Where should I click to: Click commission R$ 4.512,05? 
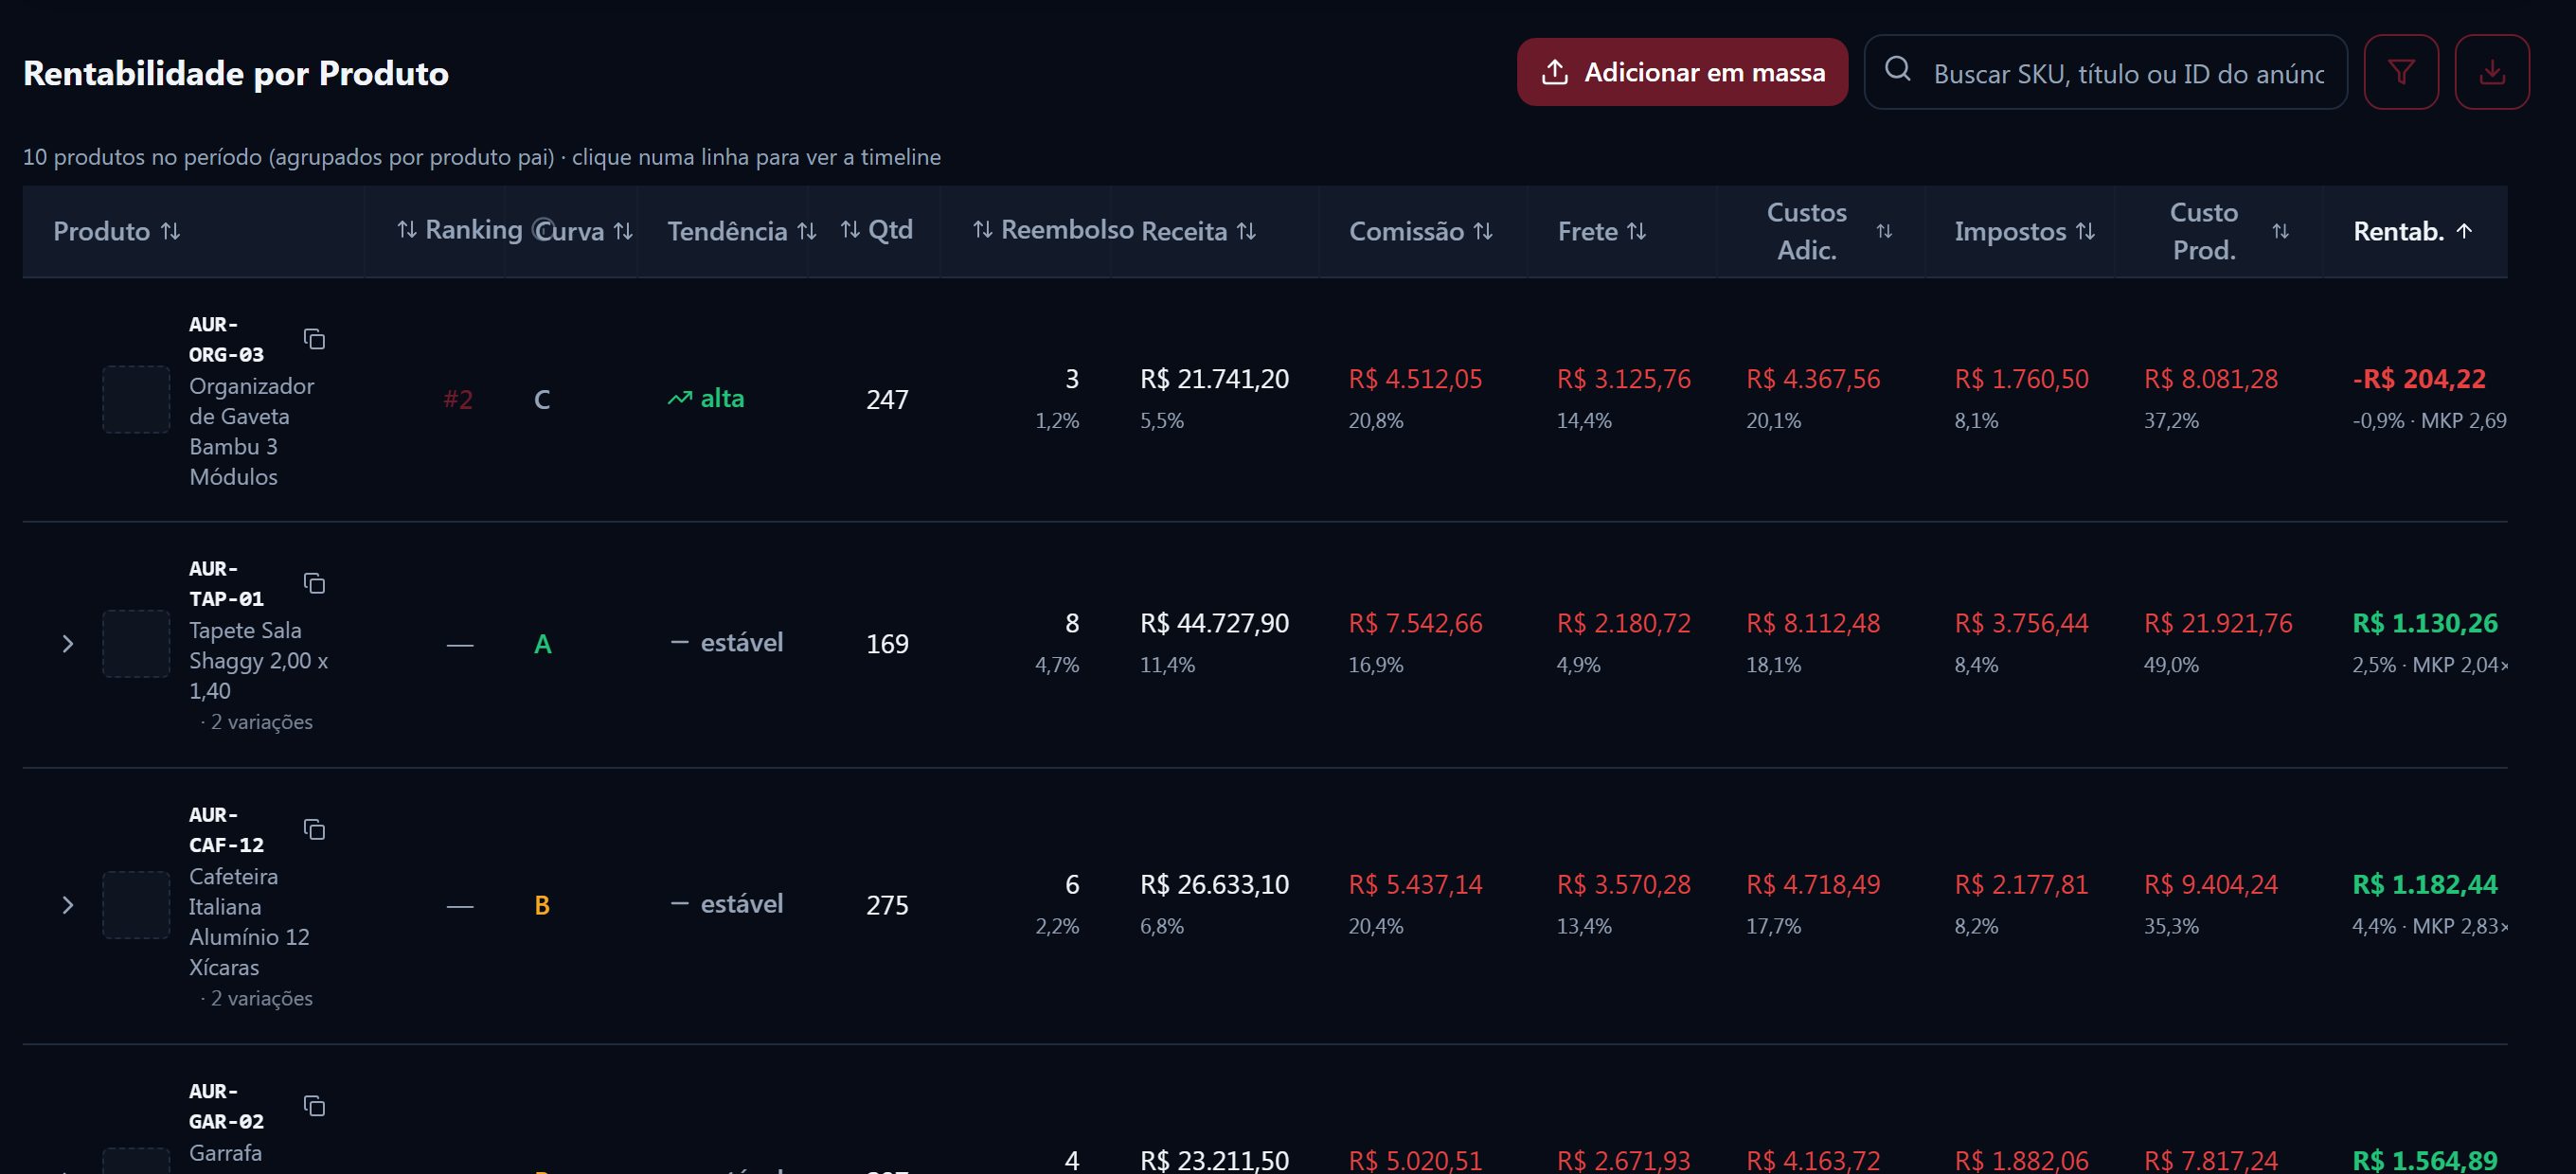tap(1415, 379)
